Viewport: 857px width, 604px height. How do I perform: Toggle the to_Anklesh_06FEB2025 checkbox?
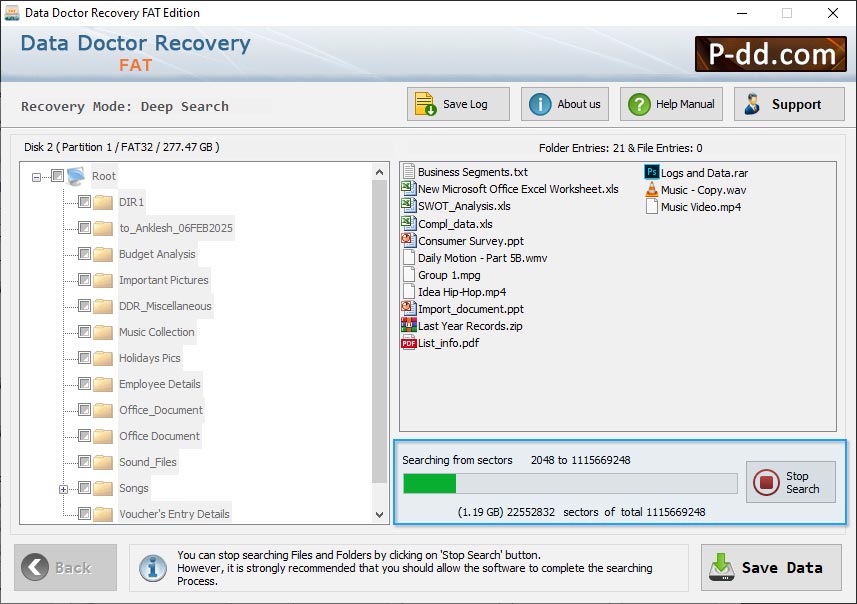tap(84, 227)
